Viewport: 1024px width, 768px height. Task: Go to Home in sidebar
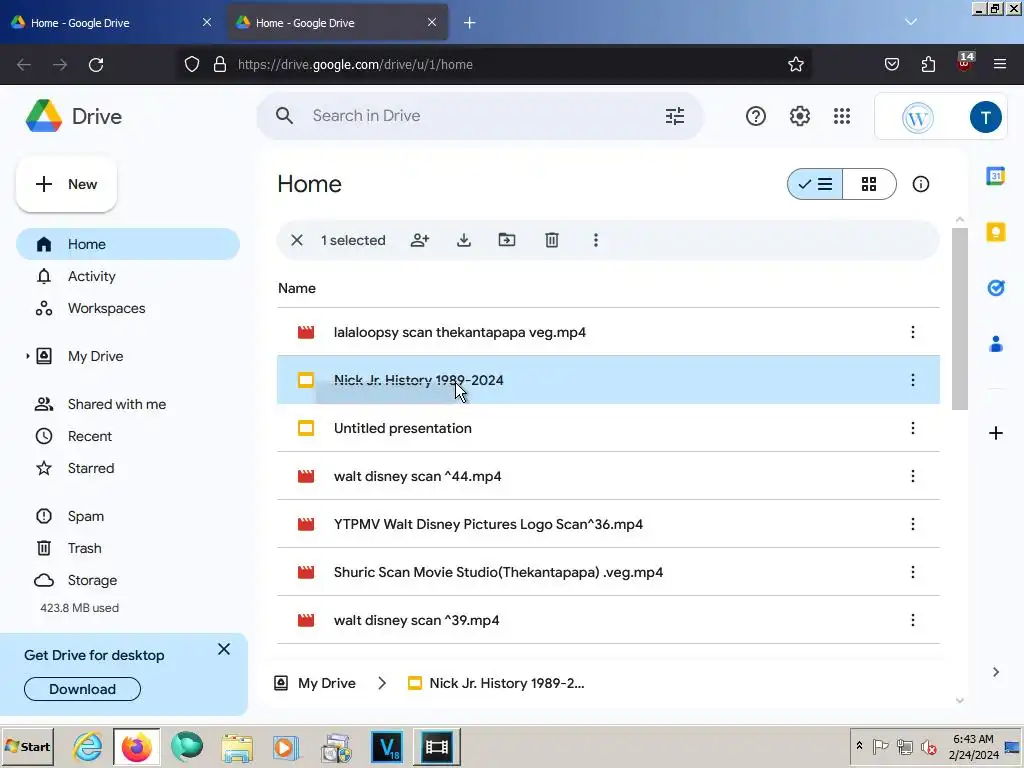click(128, 244)
